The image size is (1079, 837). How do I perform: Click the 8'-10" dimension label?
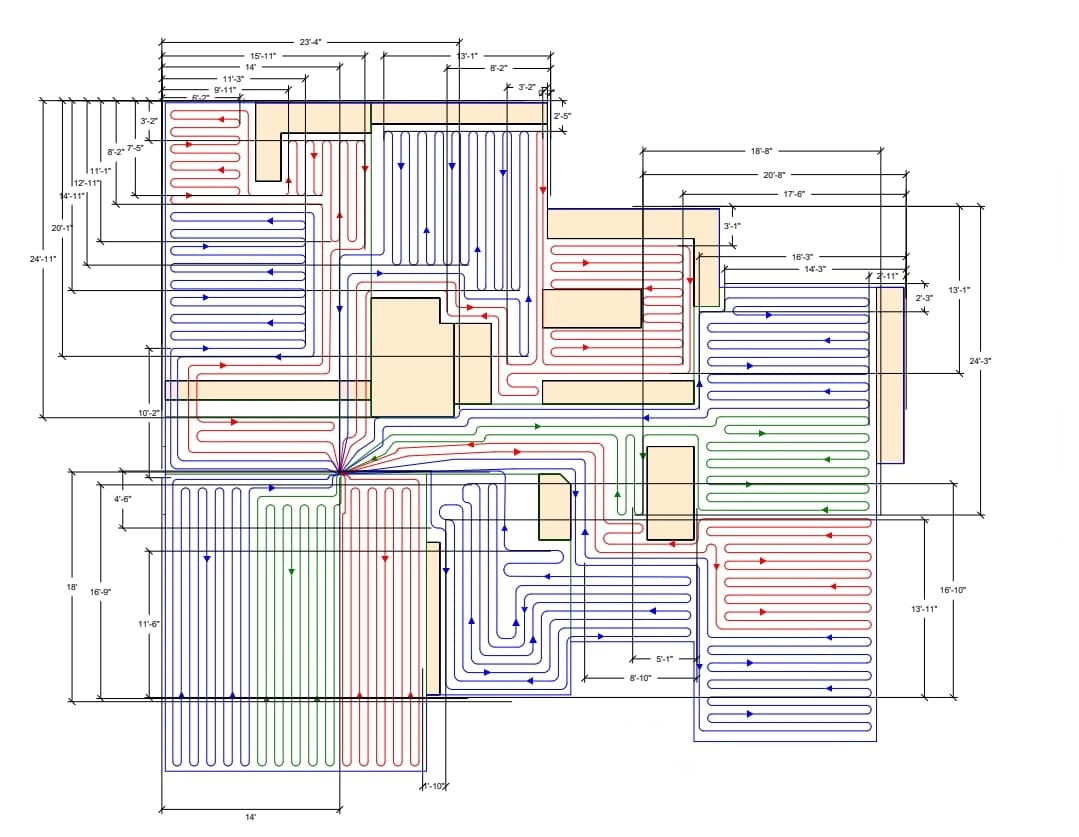pos(640,679)
